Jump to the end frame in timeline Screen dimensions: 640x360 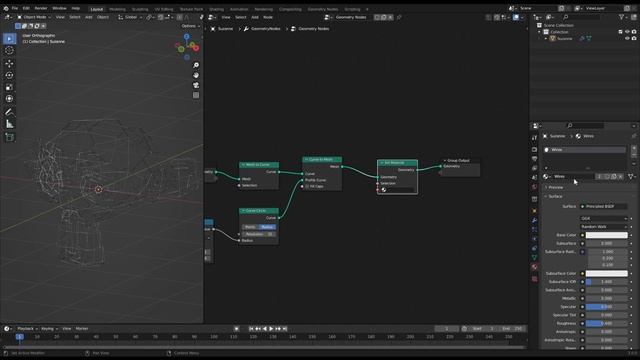click(x=285, y=329)
